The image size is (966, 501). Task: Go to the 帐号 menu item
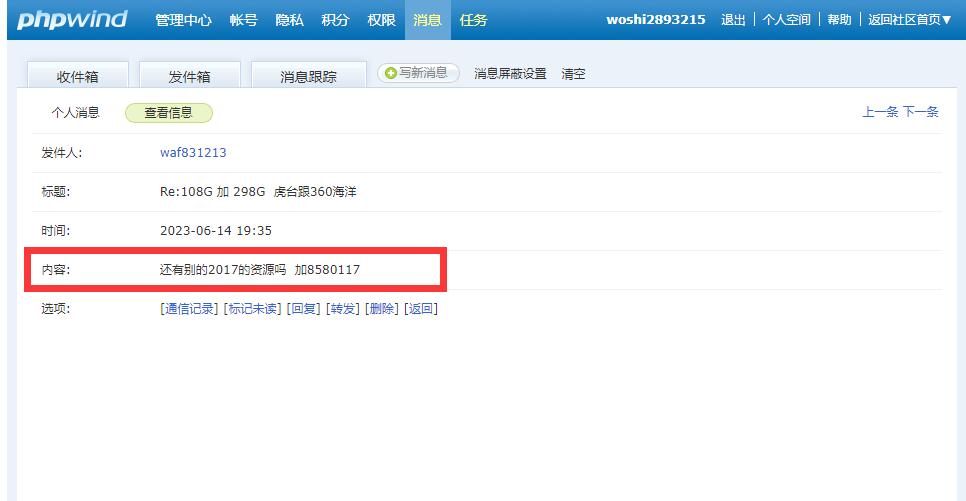(x=243, y=20)
